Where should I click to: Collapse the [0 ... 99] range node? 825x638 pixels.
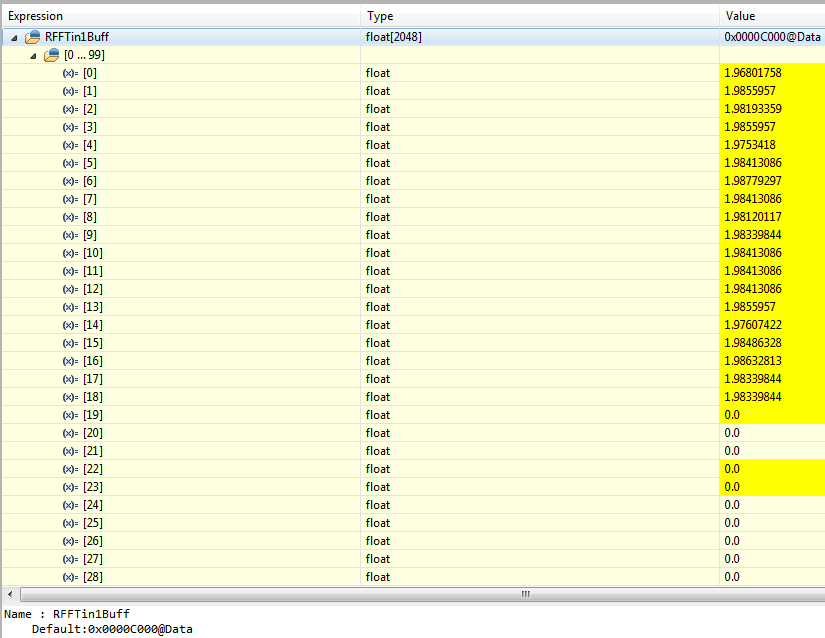(x=33, y=56)
